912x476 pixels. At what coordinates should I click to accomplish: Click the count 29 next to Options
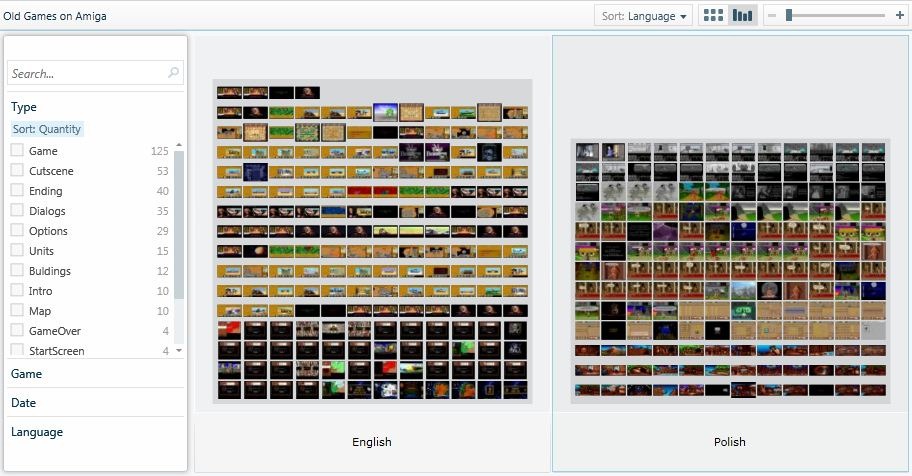tap(162, 231)
